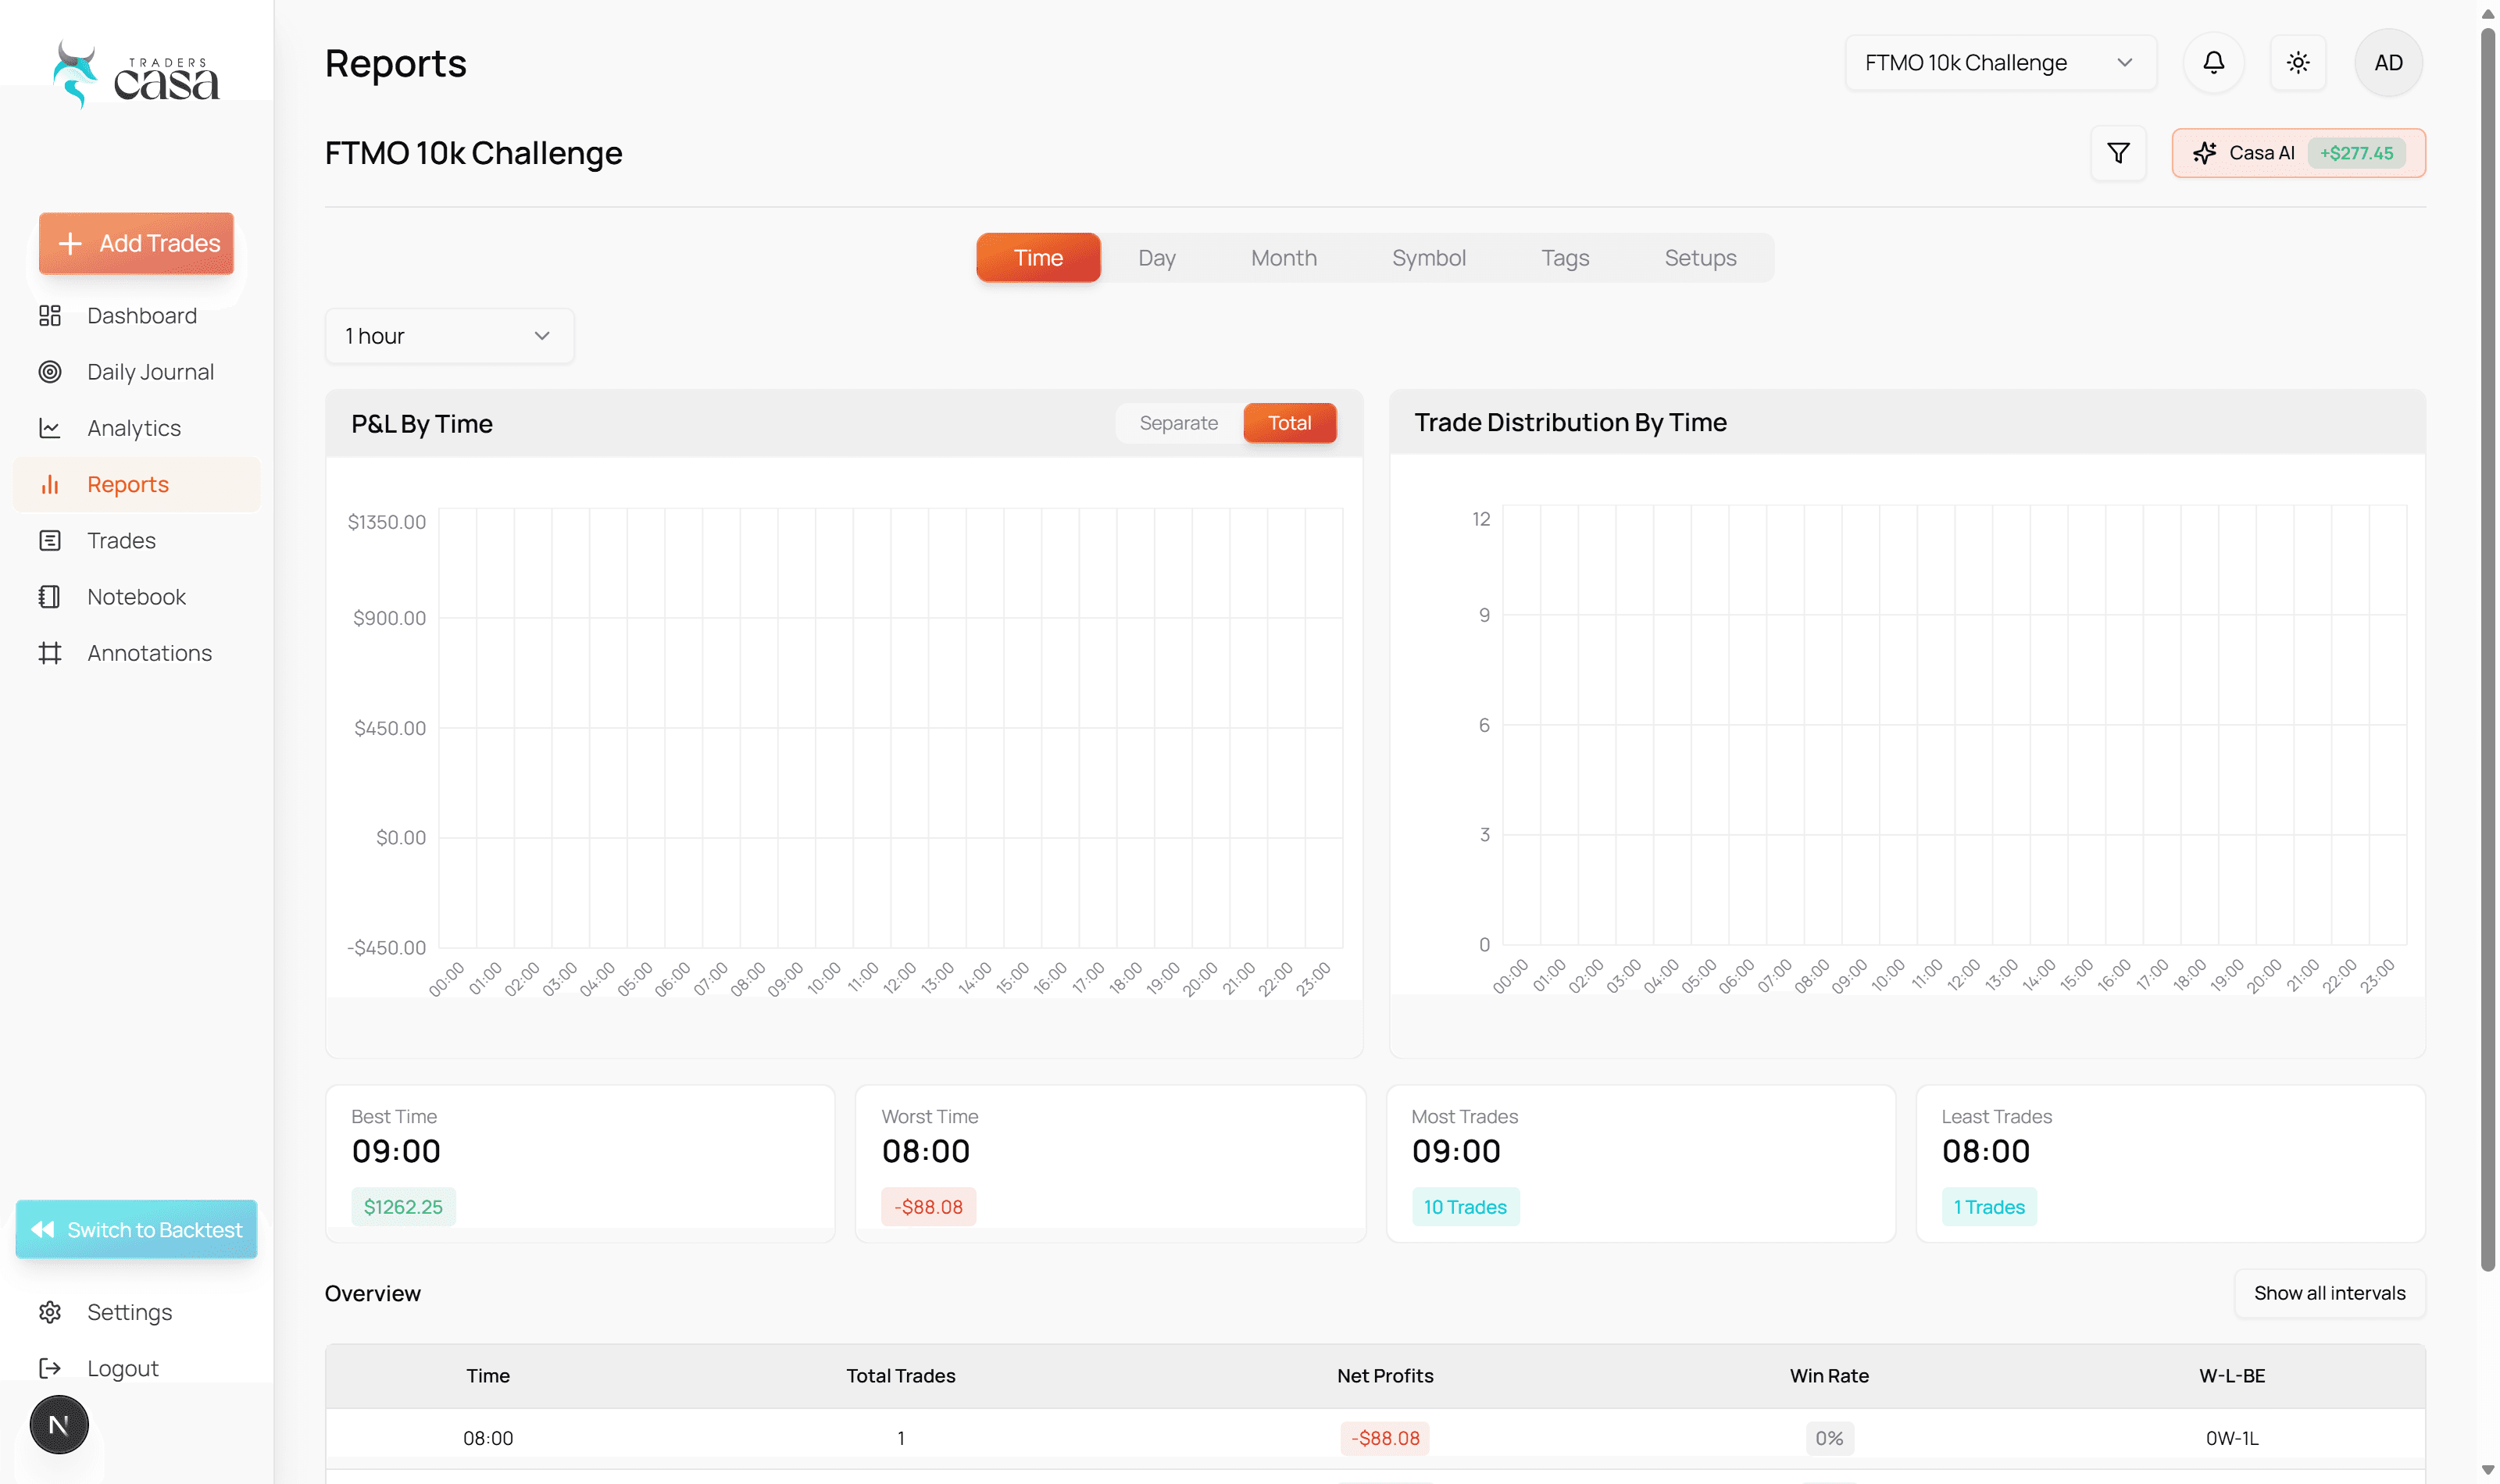Click the Overview heading
The height and width of the screenshot is (1484, 2500).
[x=372, y=1293]
